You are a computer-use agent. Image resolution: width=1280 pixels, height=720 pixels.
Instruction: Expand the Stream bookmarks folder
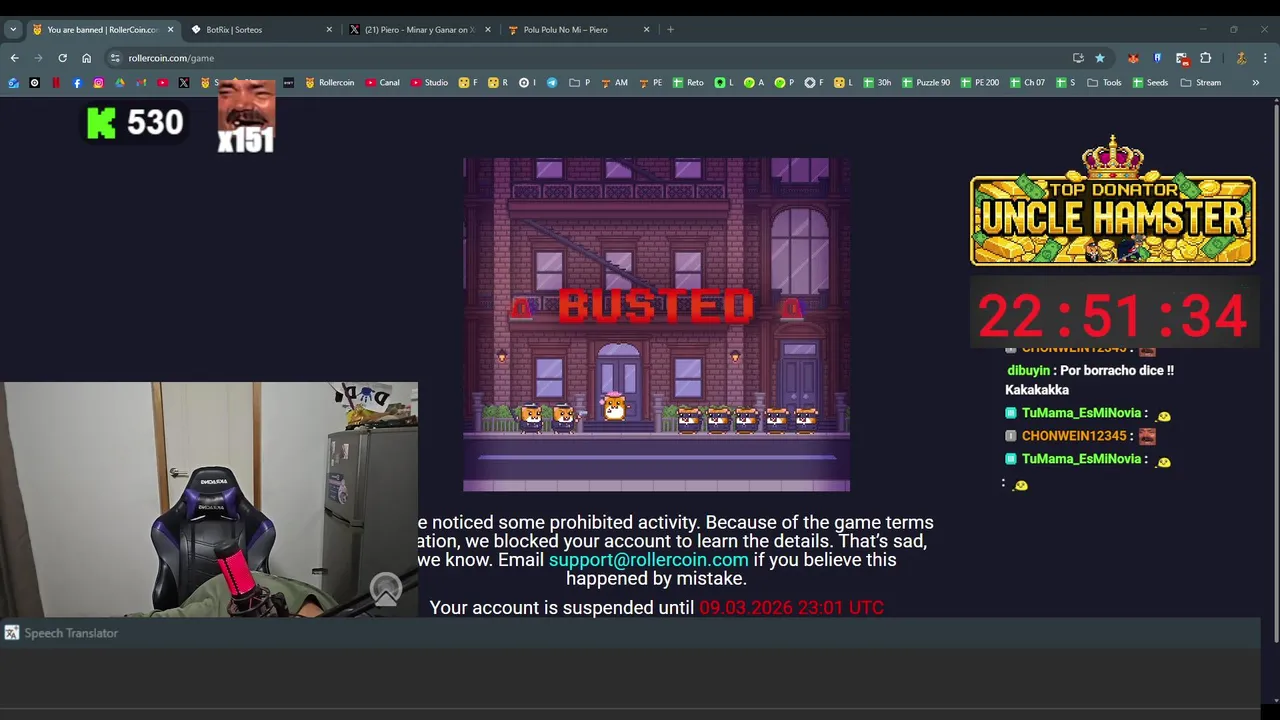click(1201, 83)
